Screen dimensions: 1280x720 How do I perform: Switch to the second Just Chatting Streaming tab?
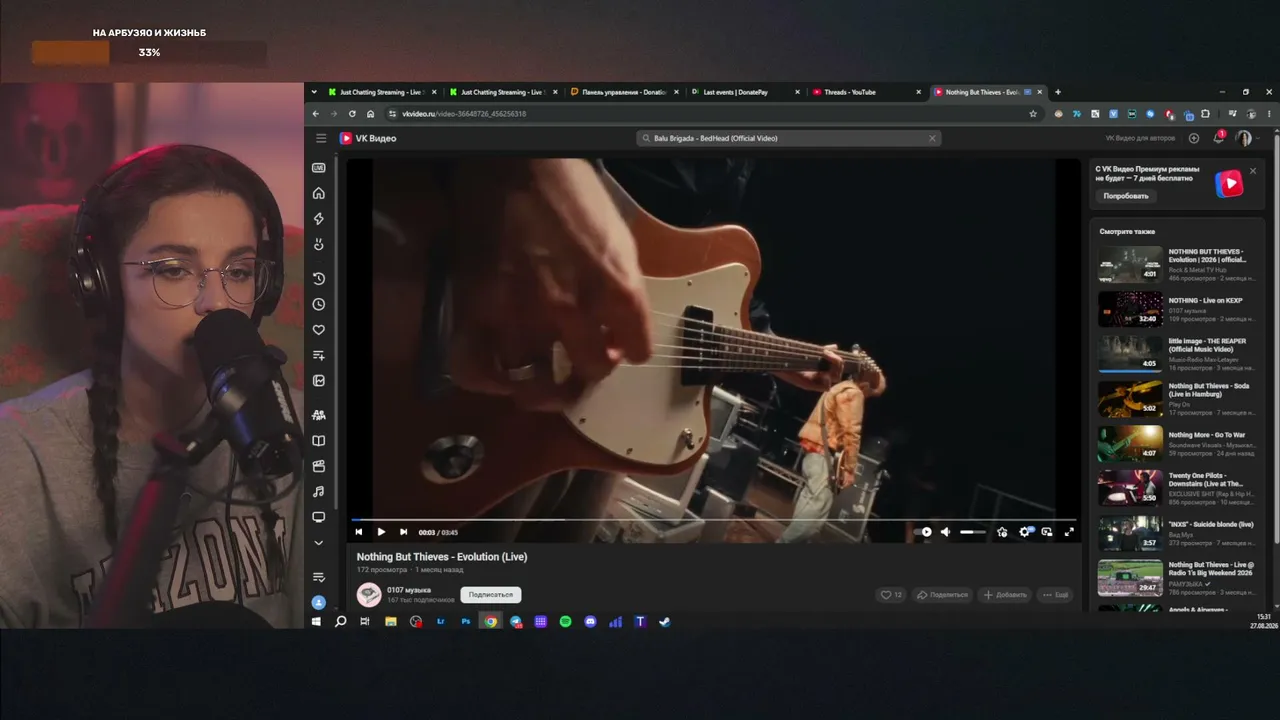[x=504, y=92]
